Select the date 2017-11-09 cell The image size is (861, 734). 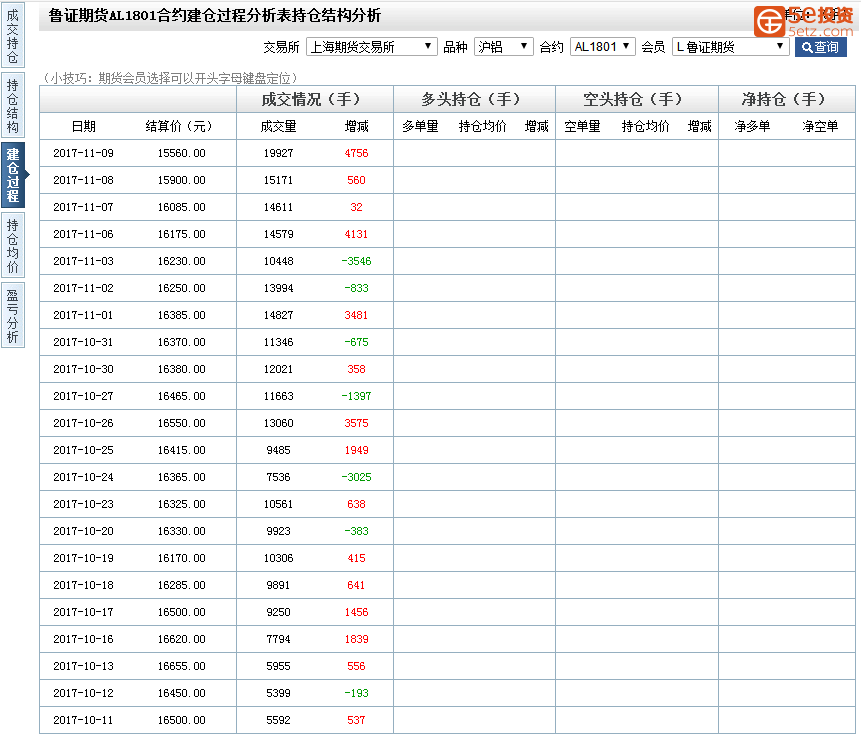pyautogui.click(x=83, y=153)
